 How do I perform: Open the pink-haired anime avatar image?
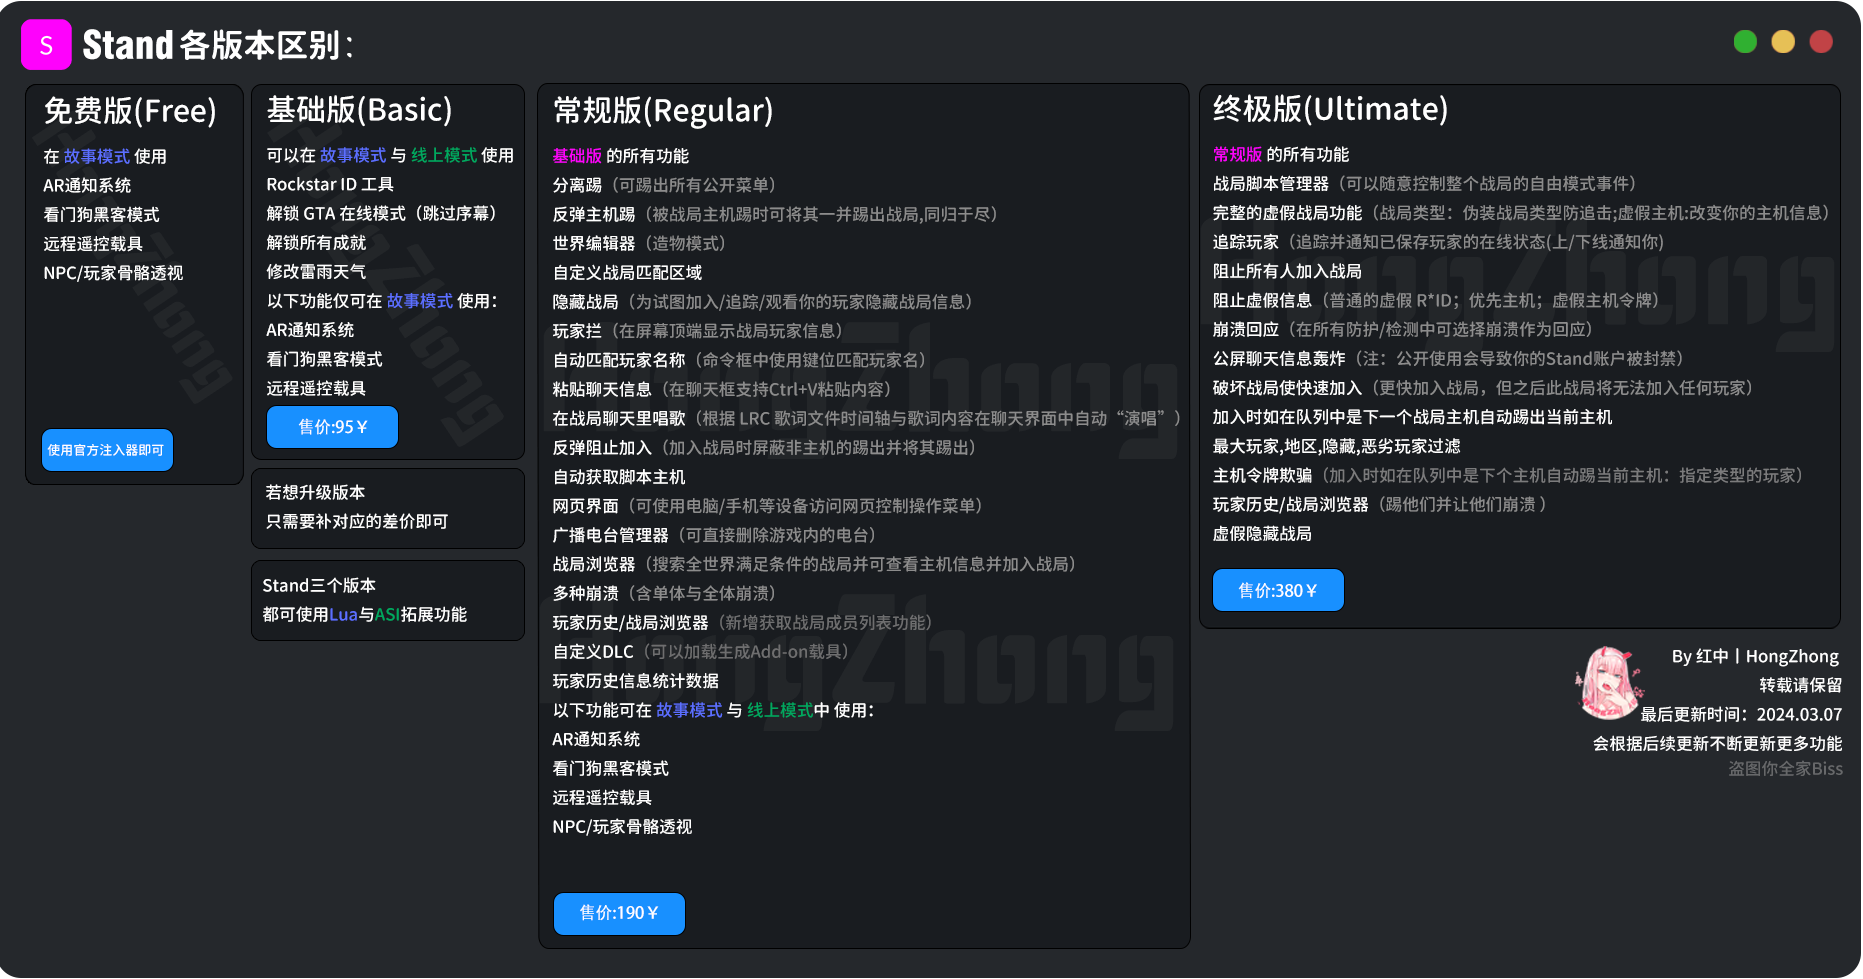[1608, 683]
